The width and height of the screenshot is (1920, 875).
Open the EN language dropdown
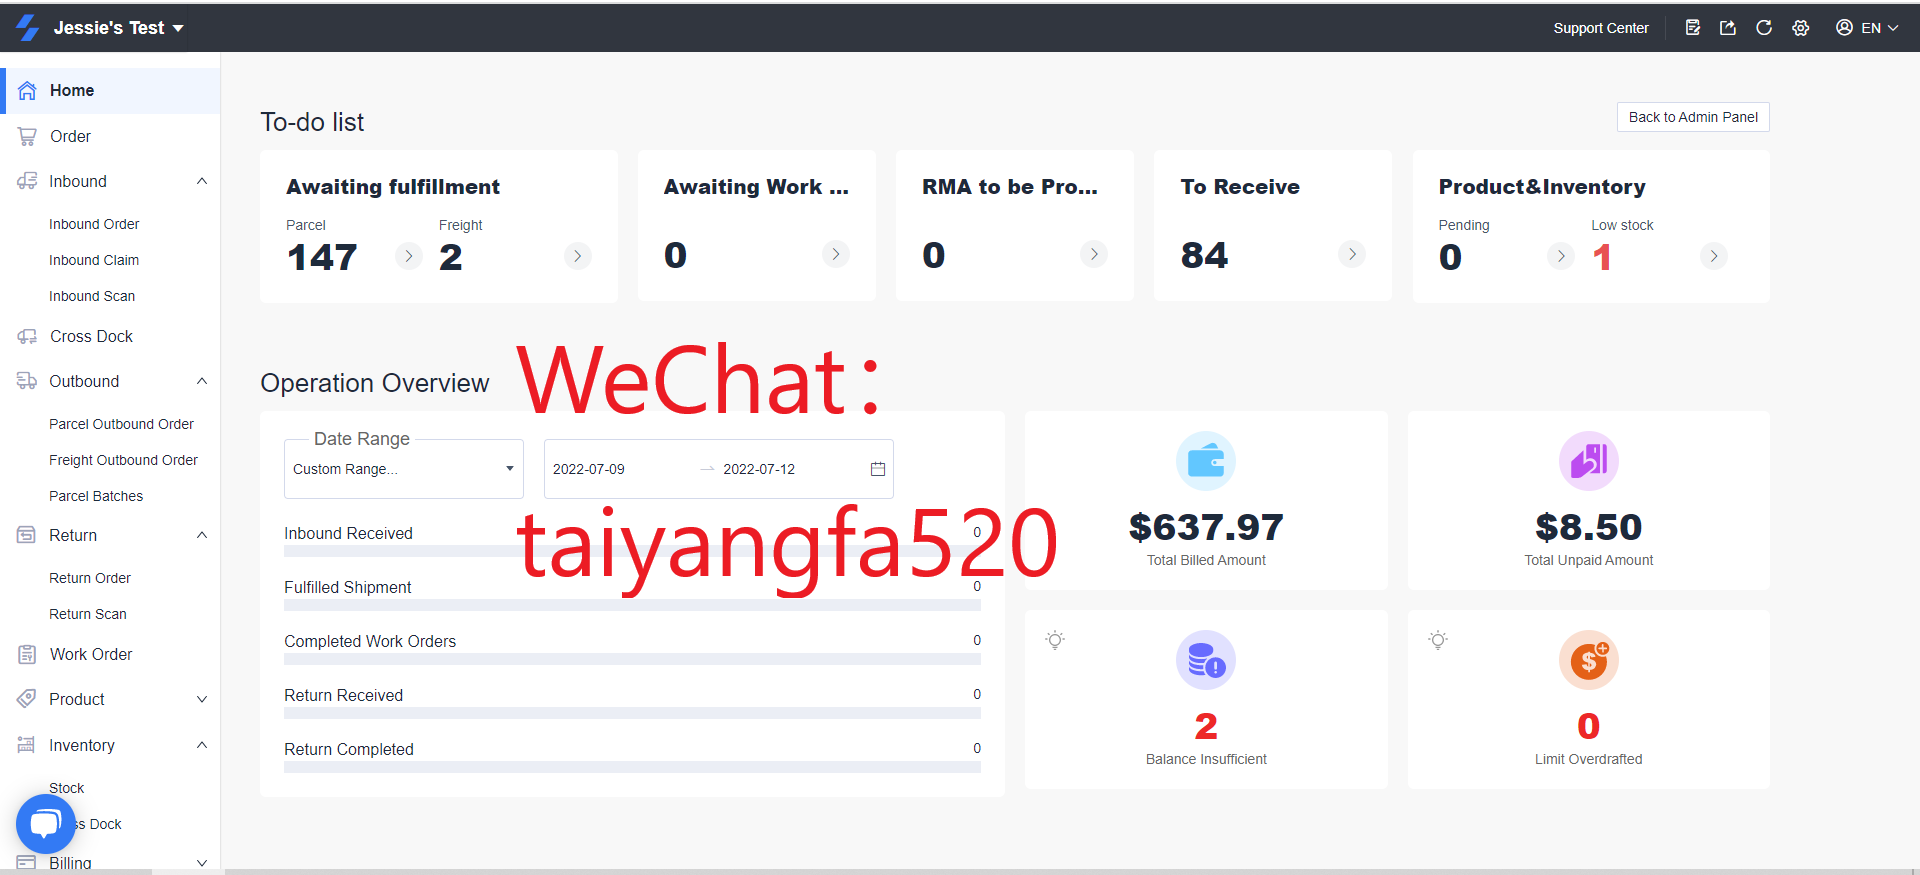[x=1867, y=28]
